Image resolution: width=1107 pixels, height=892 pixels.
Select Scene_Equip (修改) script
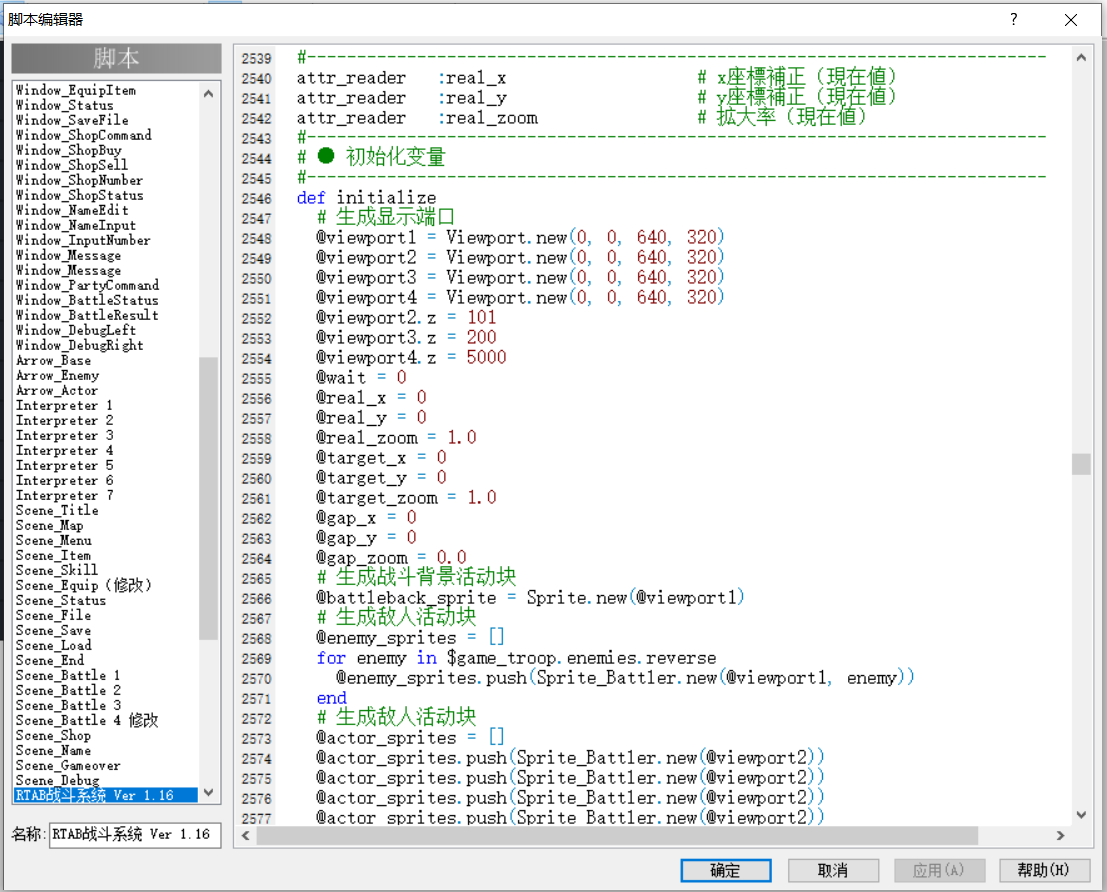[84, 585]
